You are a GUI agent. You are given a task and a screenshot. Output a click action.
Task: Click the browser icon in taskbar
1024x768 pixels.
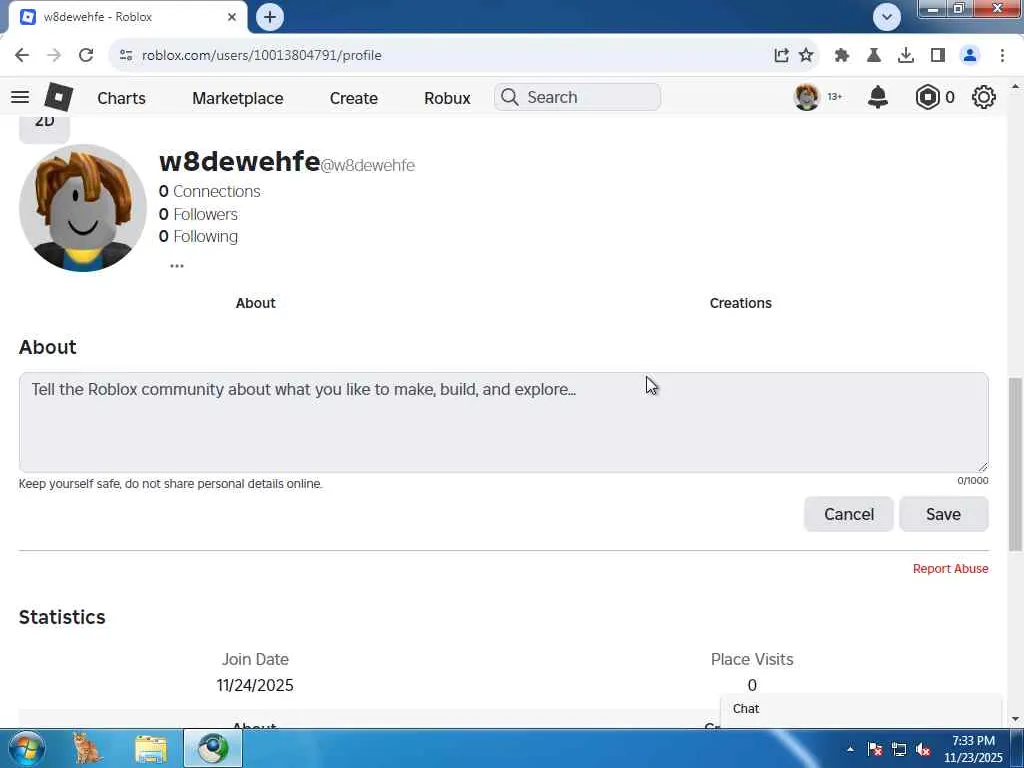213,748
